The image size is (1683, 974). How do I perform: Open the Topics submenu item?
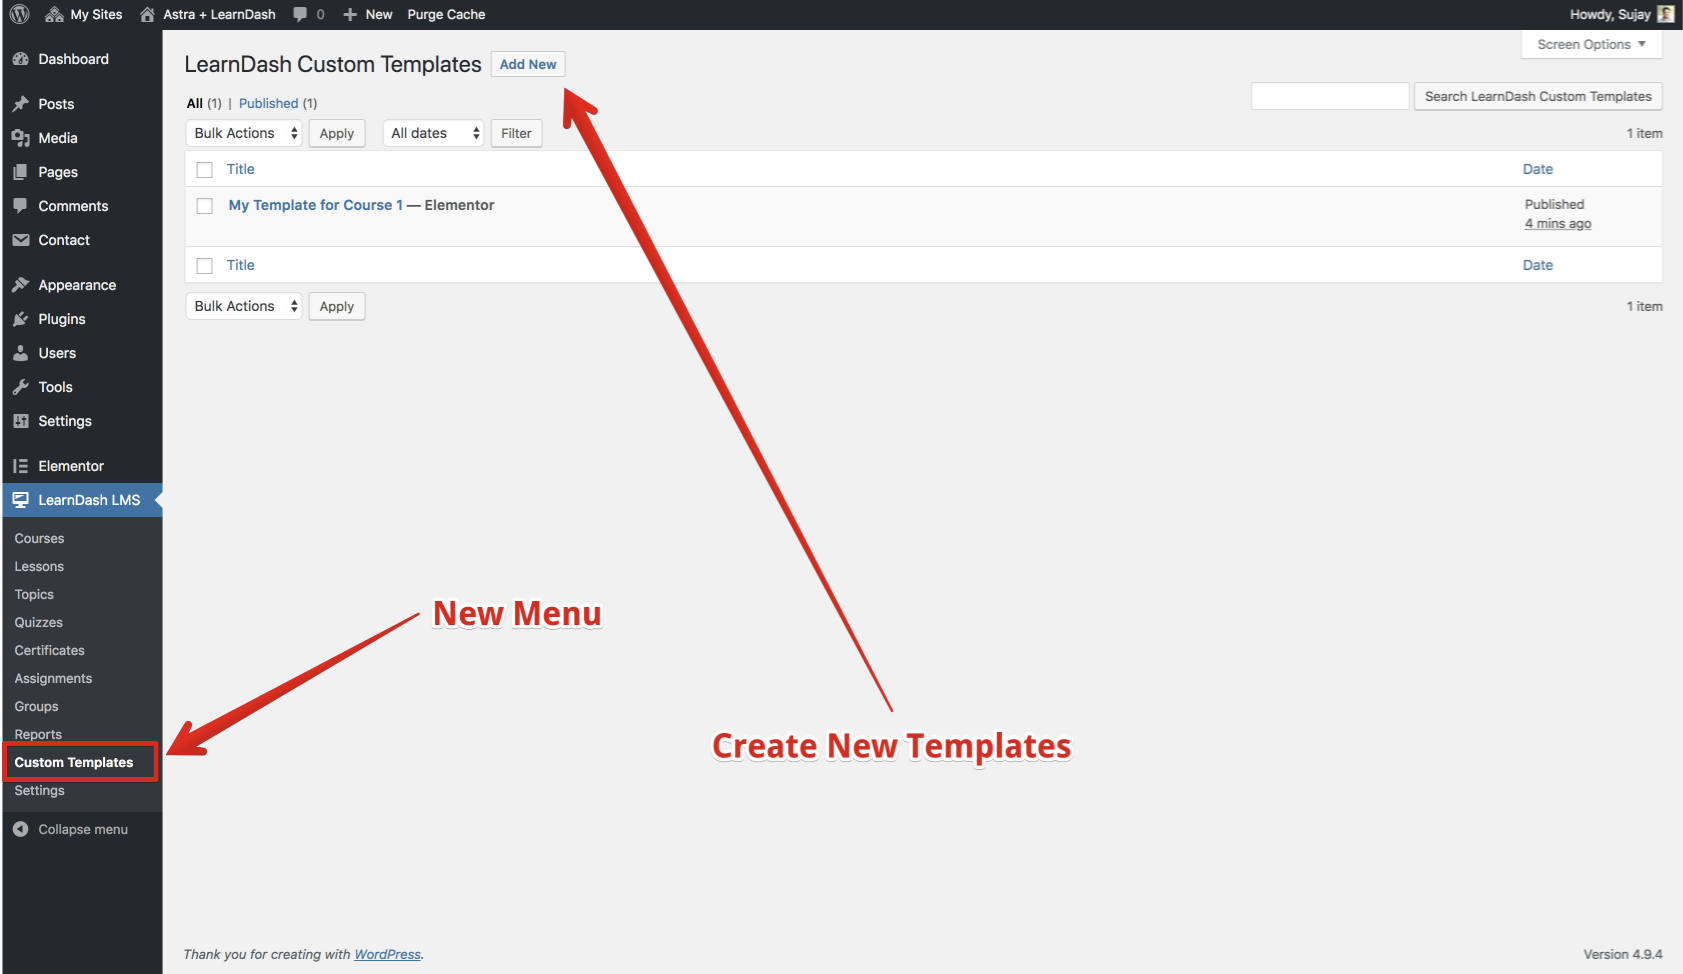coord(35,594)
